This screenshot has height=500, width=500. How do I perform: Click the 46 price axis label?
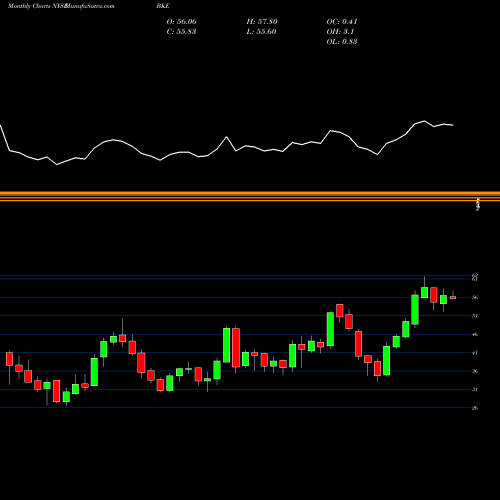[475, 334]
